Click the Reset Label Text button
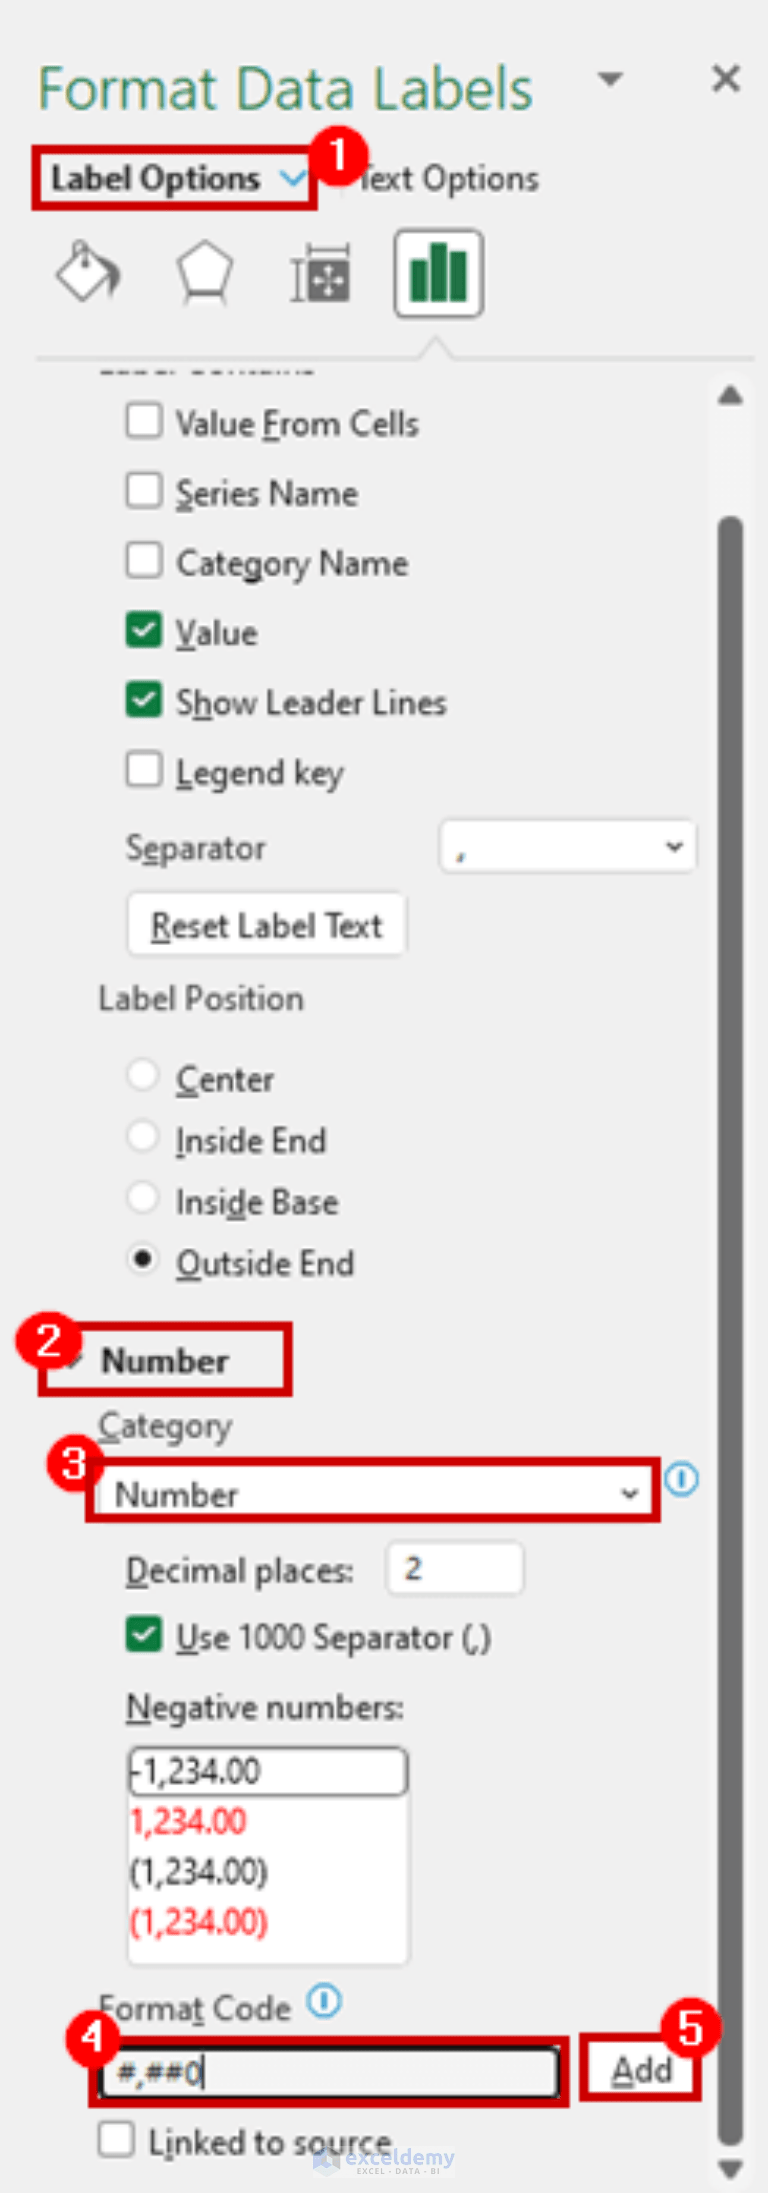768x2193 pixels. pyautogui.click(x=266, y=925)
